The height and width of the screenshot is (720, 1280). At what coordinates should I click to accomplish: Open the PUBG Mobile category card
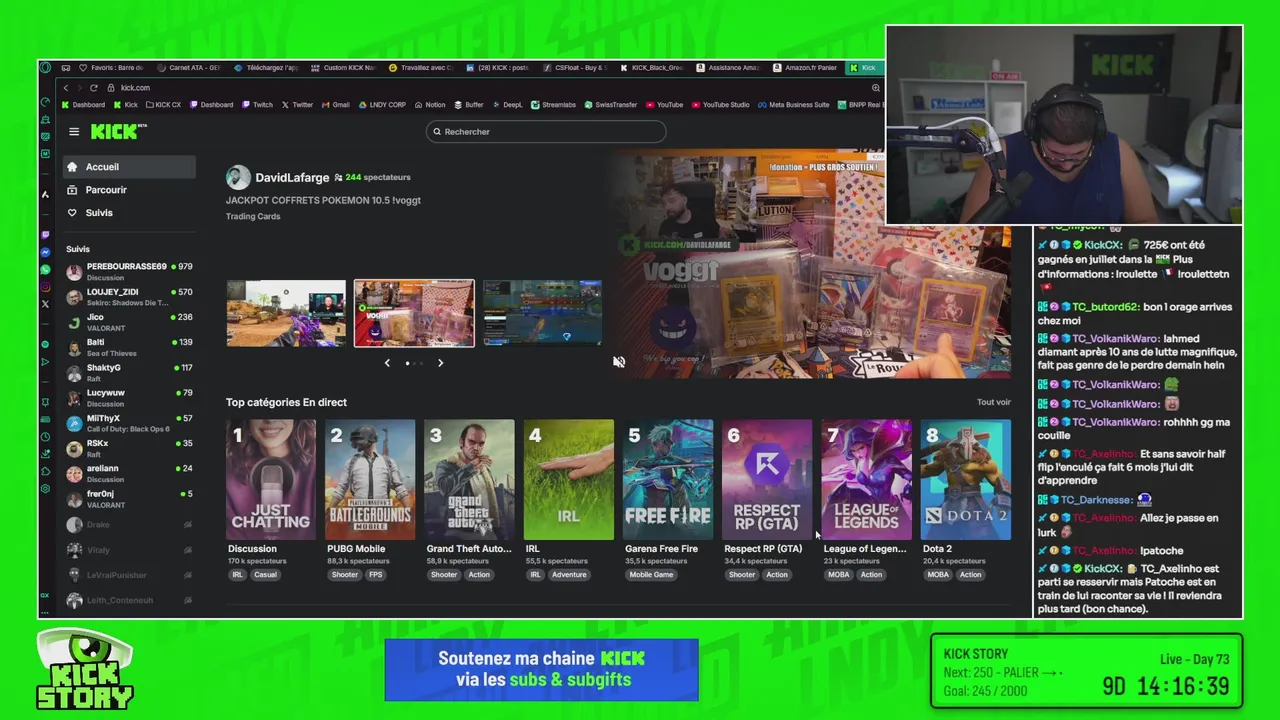click(370, 480)
